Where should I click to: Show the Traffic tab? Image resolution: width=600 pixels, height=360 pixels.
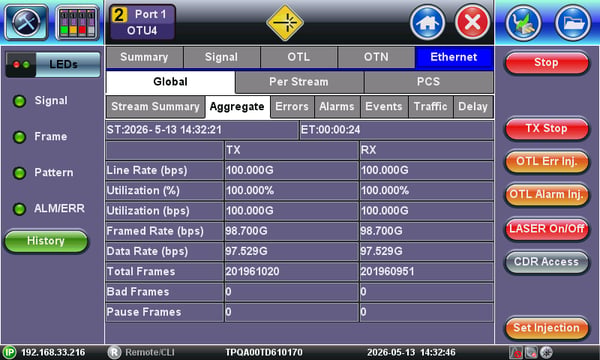pyautogui.click(x=430, y=107)
